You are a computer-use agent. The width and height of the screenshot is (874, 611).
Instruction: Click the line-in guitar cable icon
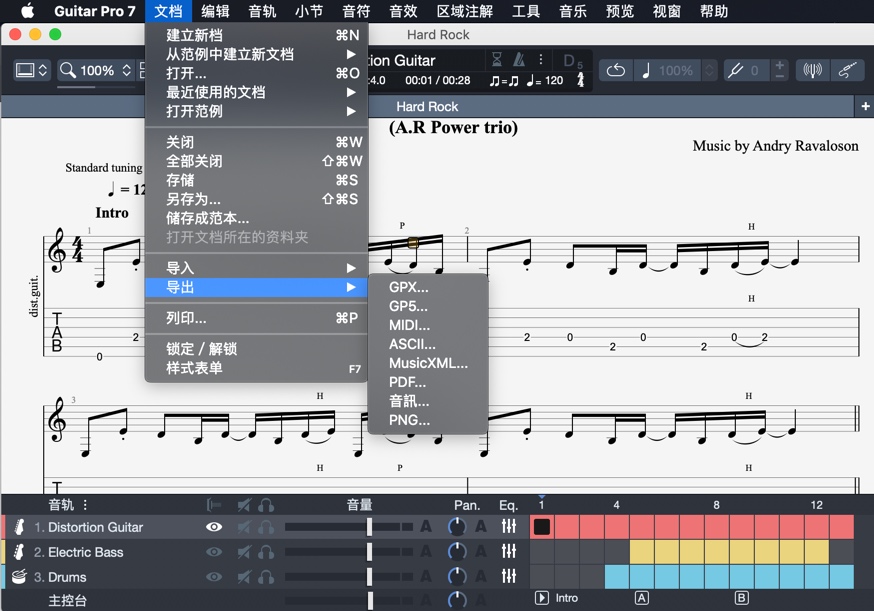click(x=847, y=70)
